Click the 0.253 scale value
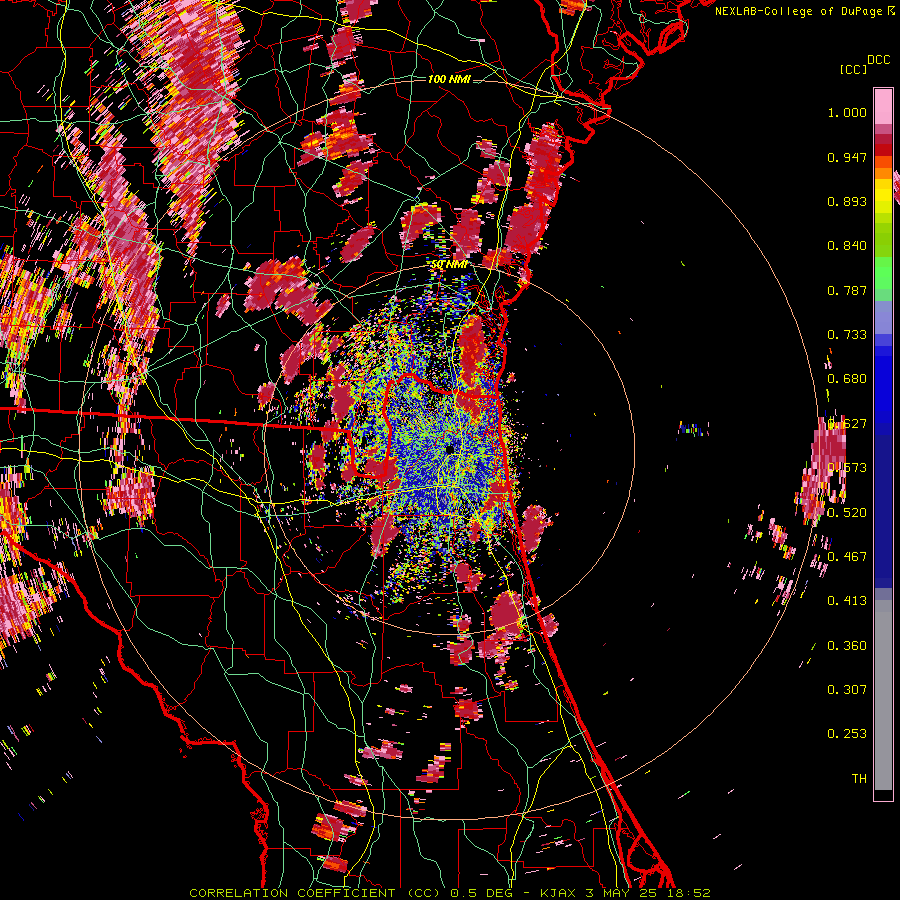 click(847, 734)
